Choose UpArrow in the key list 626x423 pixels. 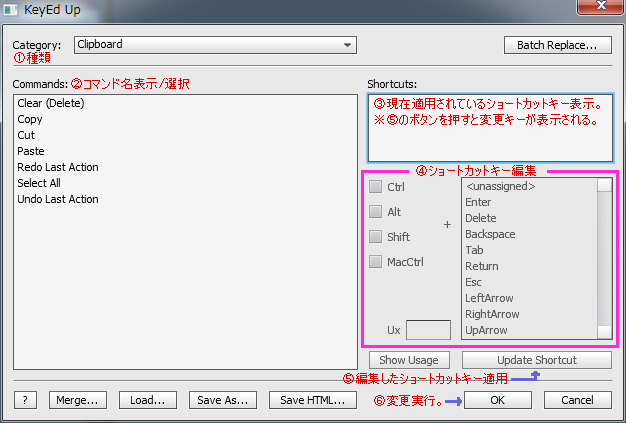click(x=530, y=330)
